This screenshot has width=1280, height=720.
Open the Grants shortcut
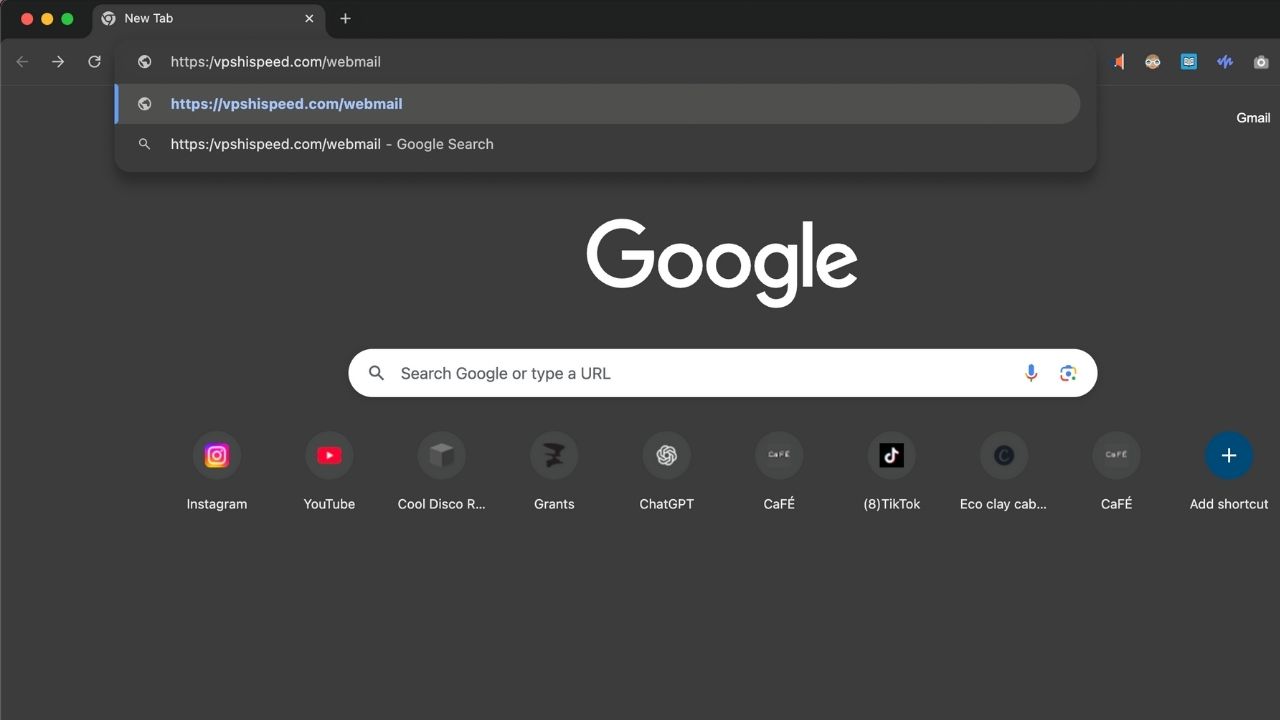pyautogui.click(x=554, y=471)
